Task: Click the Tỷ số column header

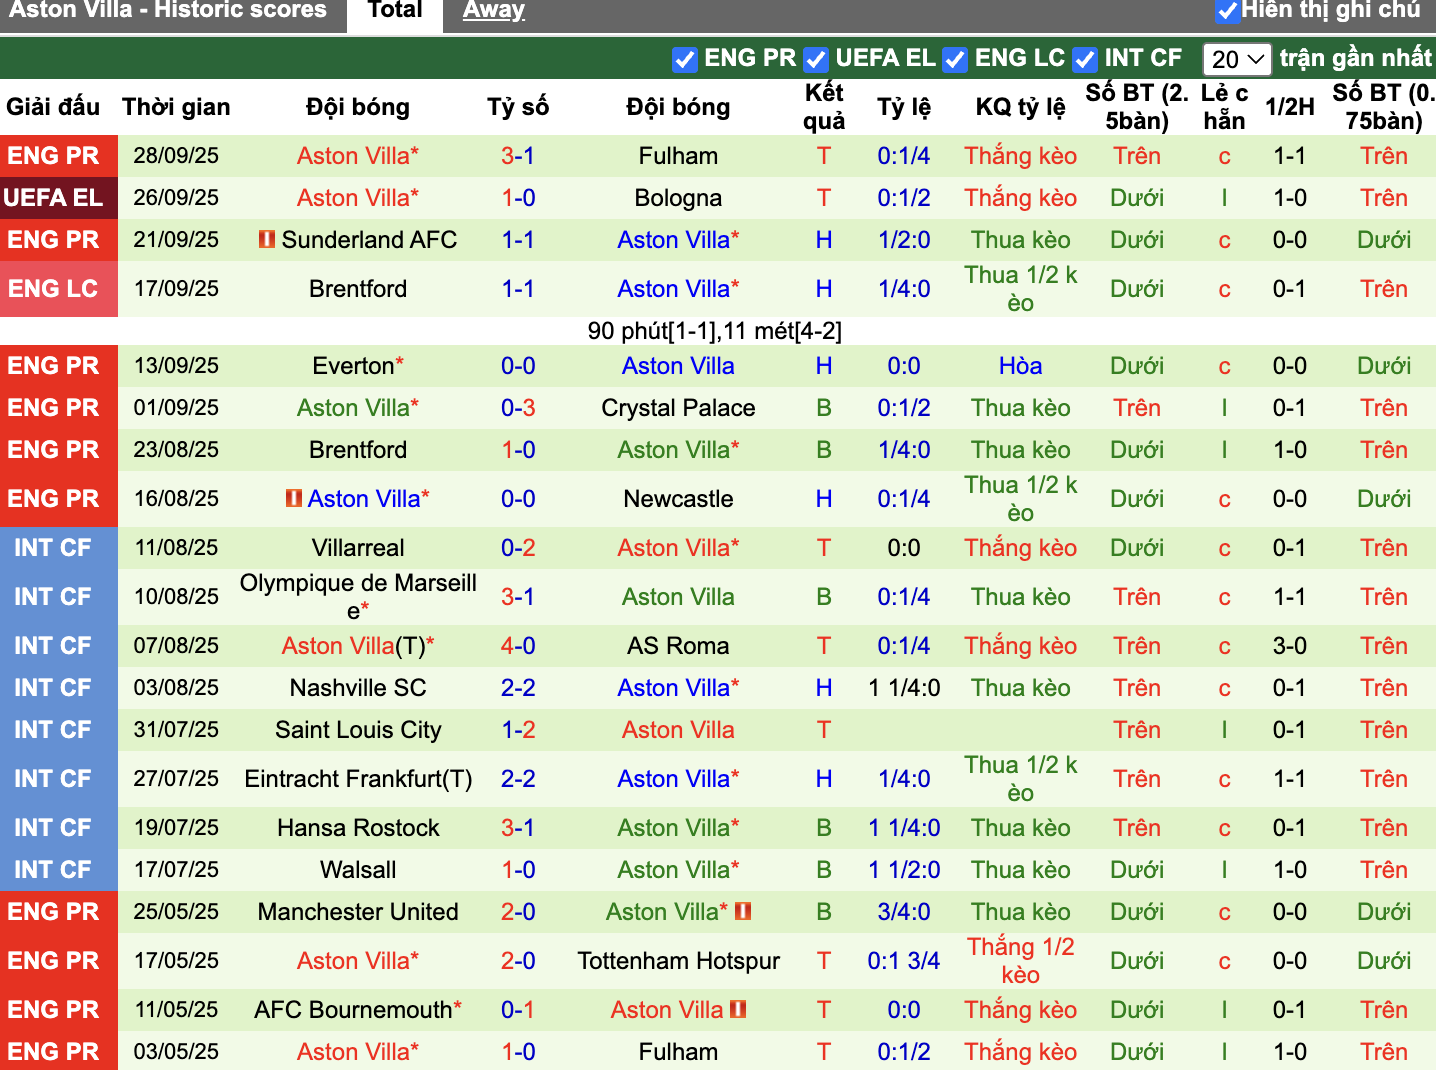Action: [x=518, y=107]
